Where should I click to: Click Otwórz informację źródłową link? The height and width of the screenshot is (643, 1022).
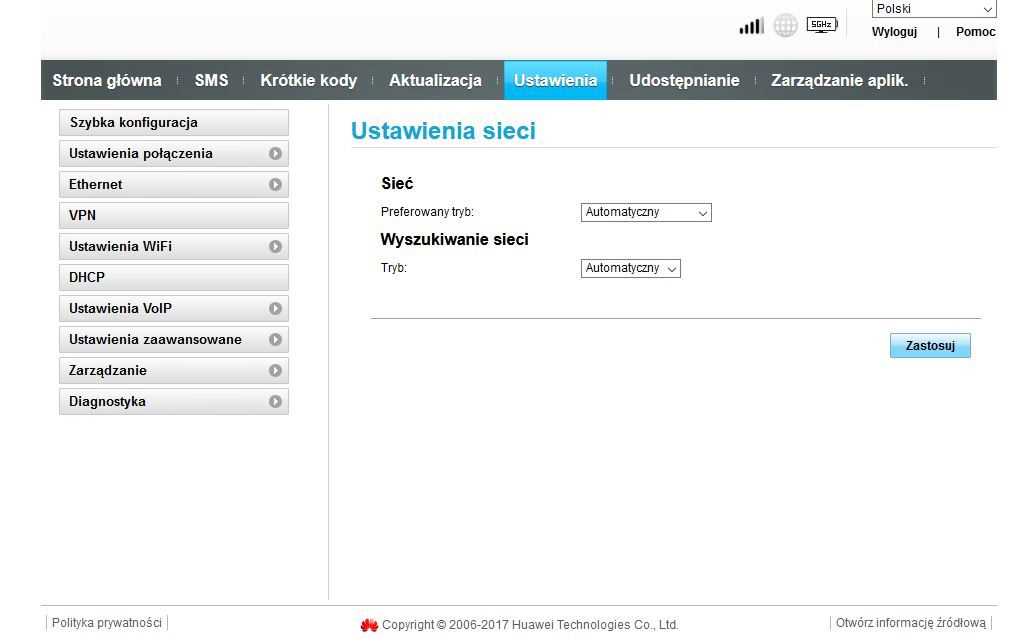(911, 623)
